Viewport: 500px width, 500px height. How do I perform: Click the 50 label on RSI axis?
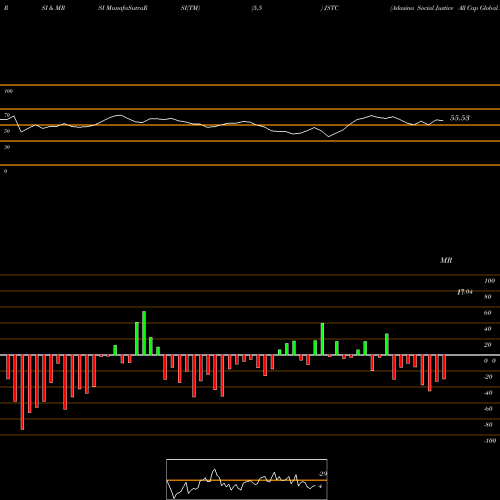[7, 131]
